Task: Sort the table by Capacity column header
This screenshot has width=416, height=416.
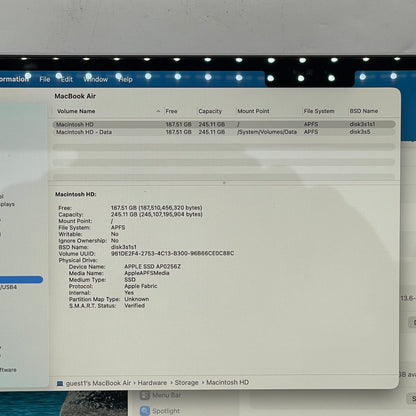Action: [210, 111]
